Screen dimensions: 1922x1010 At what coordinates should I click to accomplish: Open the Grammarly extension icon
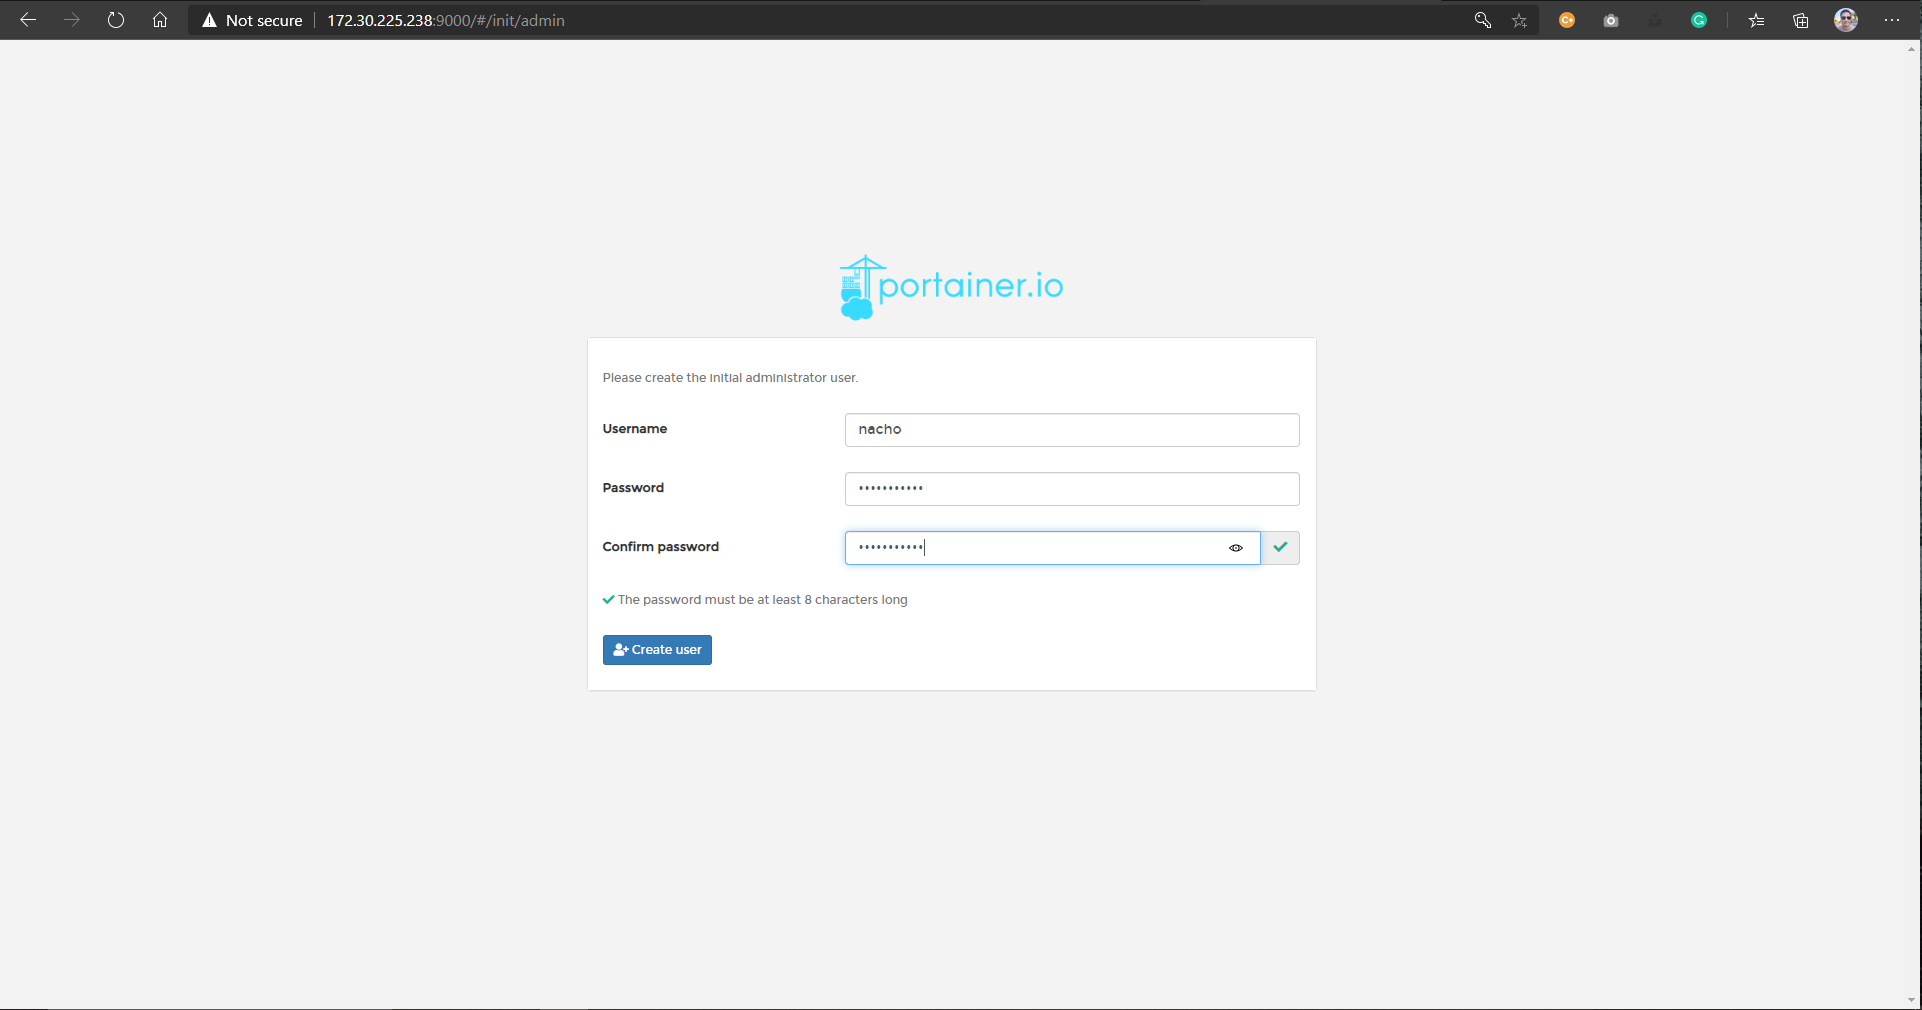click(1699, 20)
